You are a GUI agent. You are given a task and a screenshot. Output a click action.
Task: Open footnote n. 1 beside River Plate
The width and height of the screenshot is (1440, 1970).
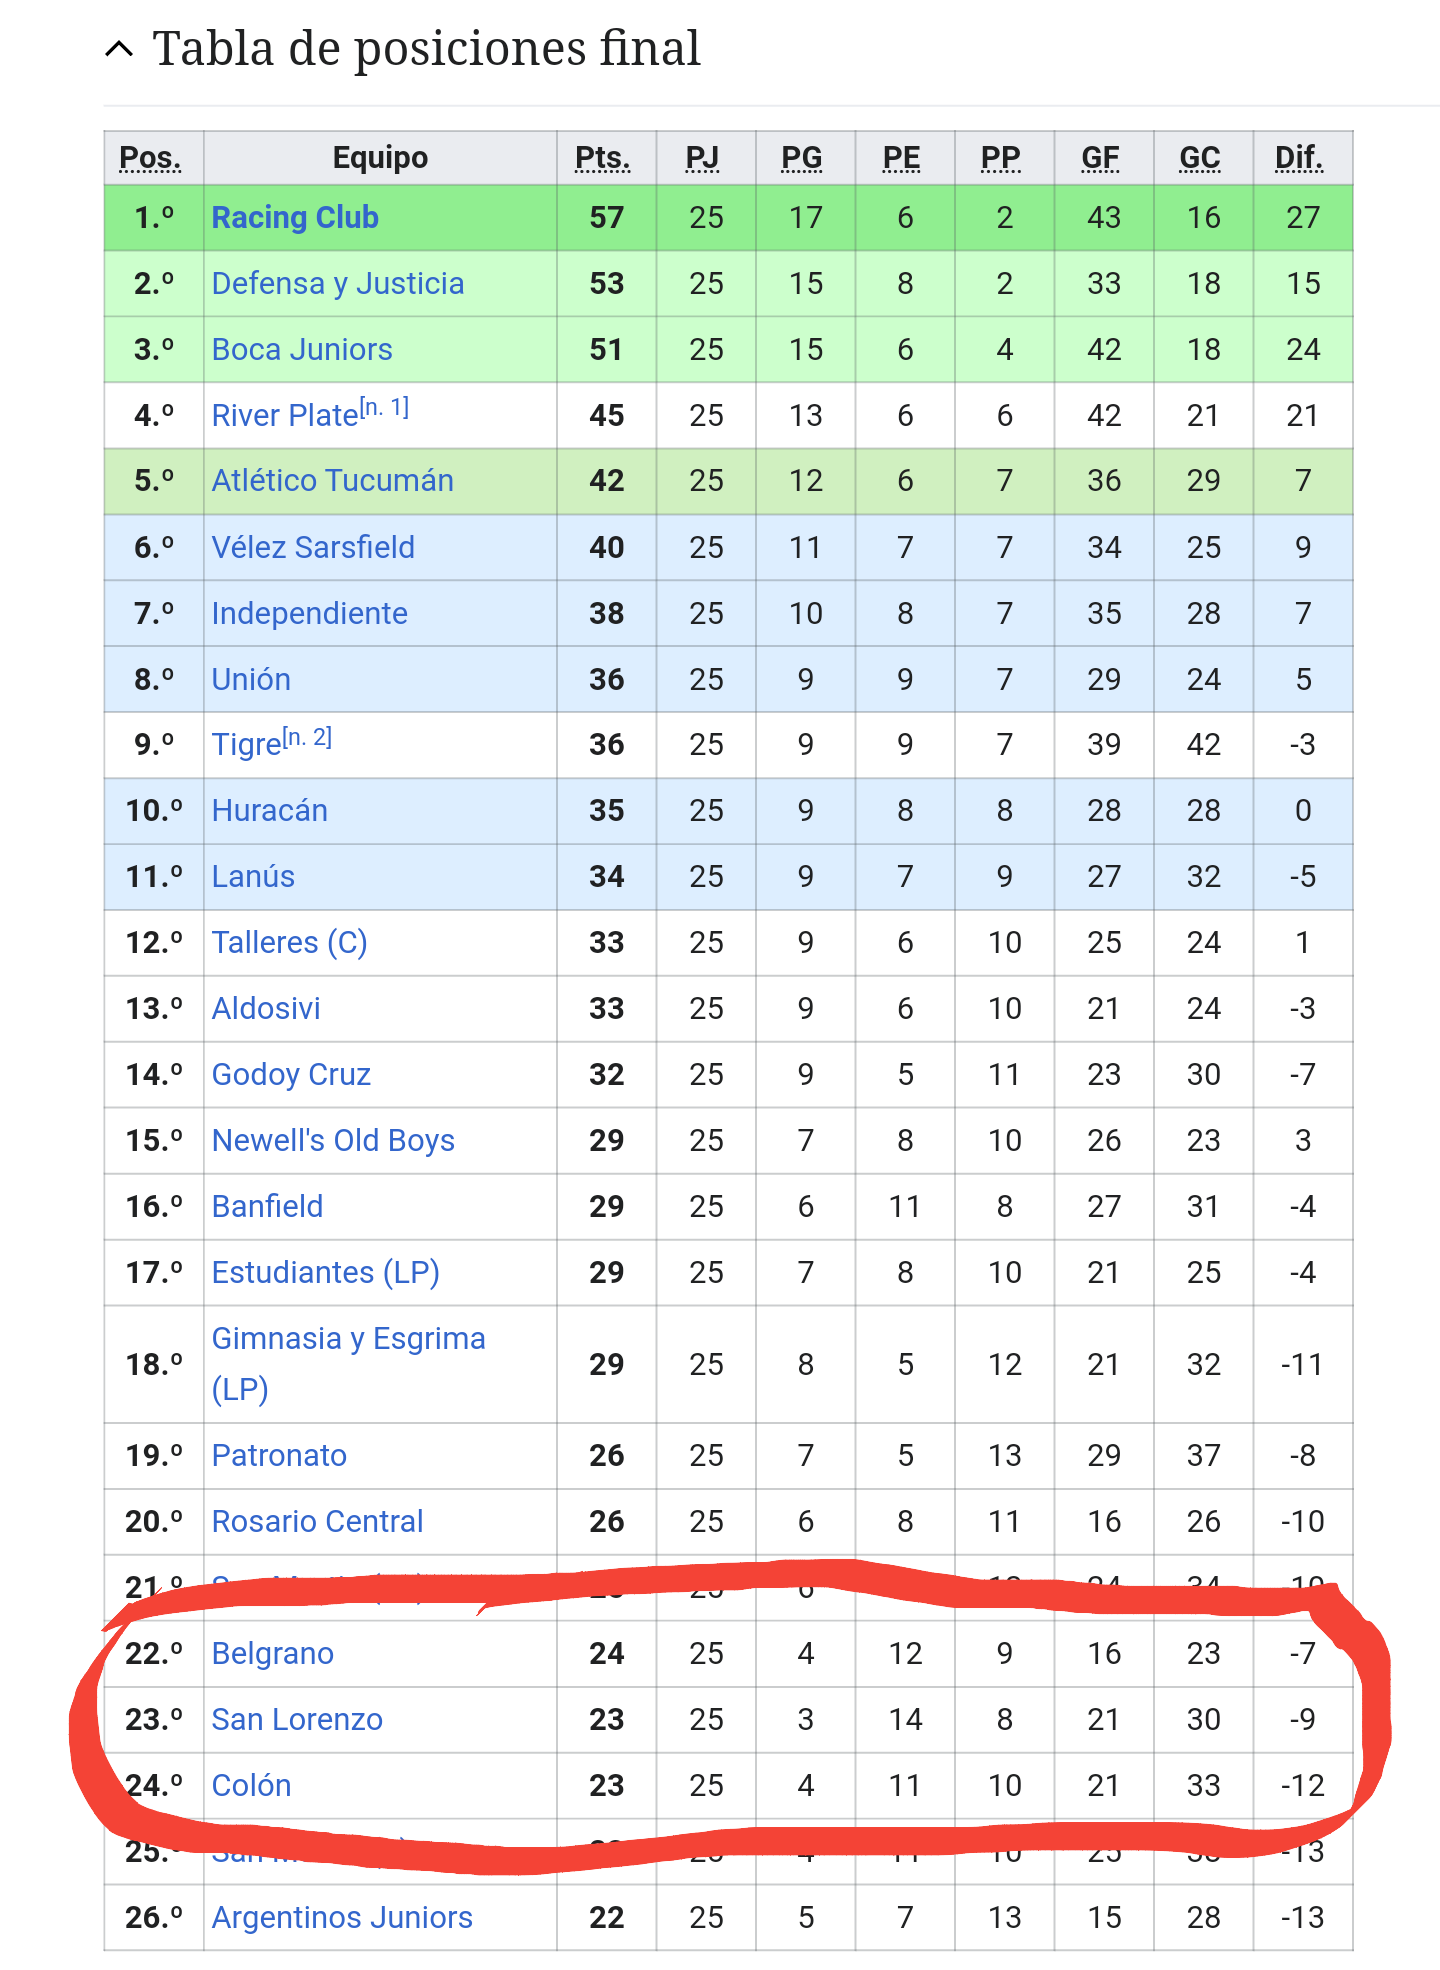(385, 407)
